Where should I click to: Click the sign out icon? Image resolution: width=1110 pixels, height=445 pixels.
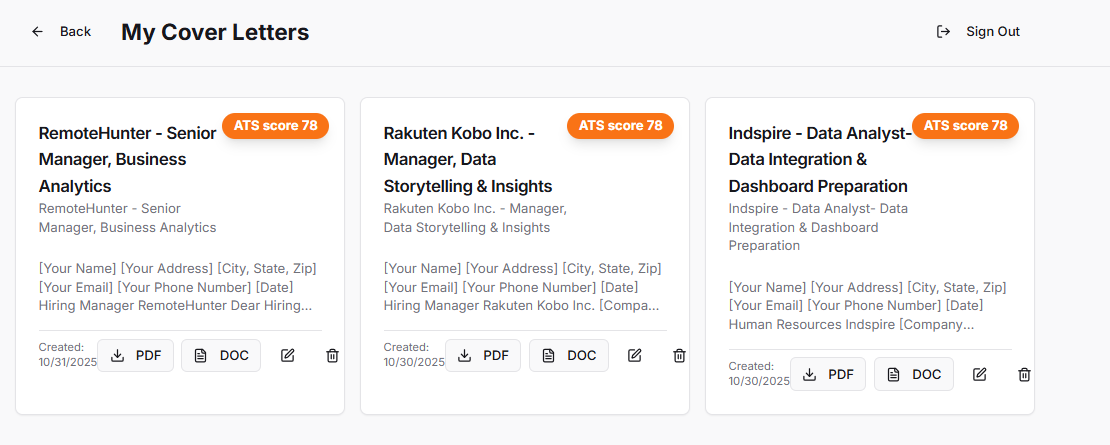pyautogui.click(x=943, y=32)
